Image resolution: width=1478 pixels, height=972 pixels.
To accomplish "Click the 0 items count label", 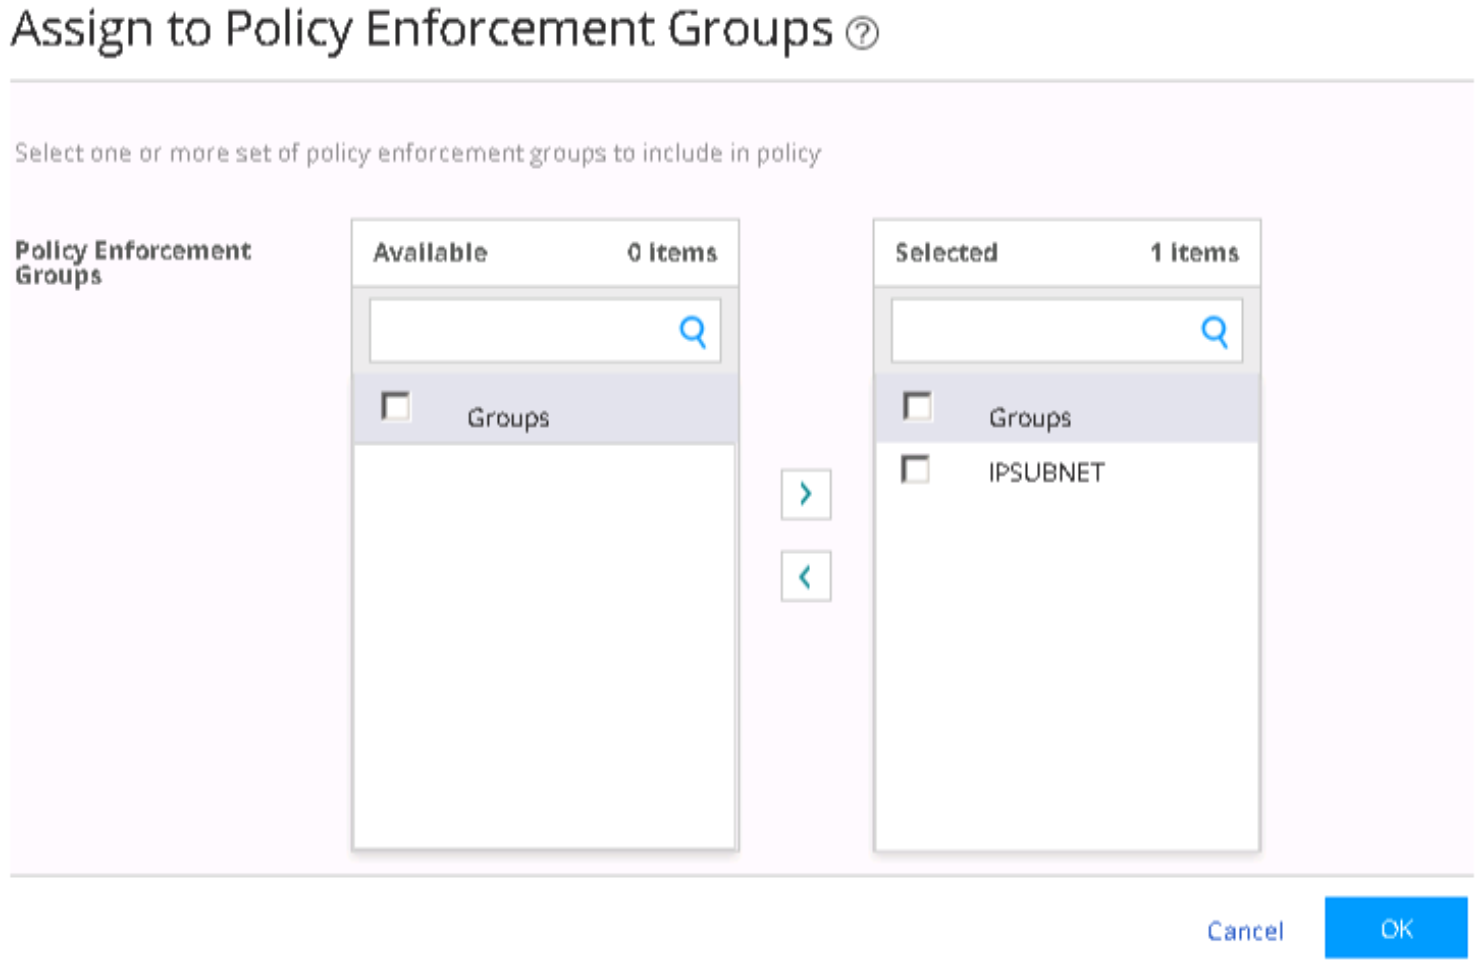I will click(x=672, y=253).
